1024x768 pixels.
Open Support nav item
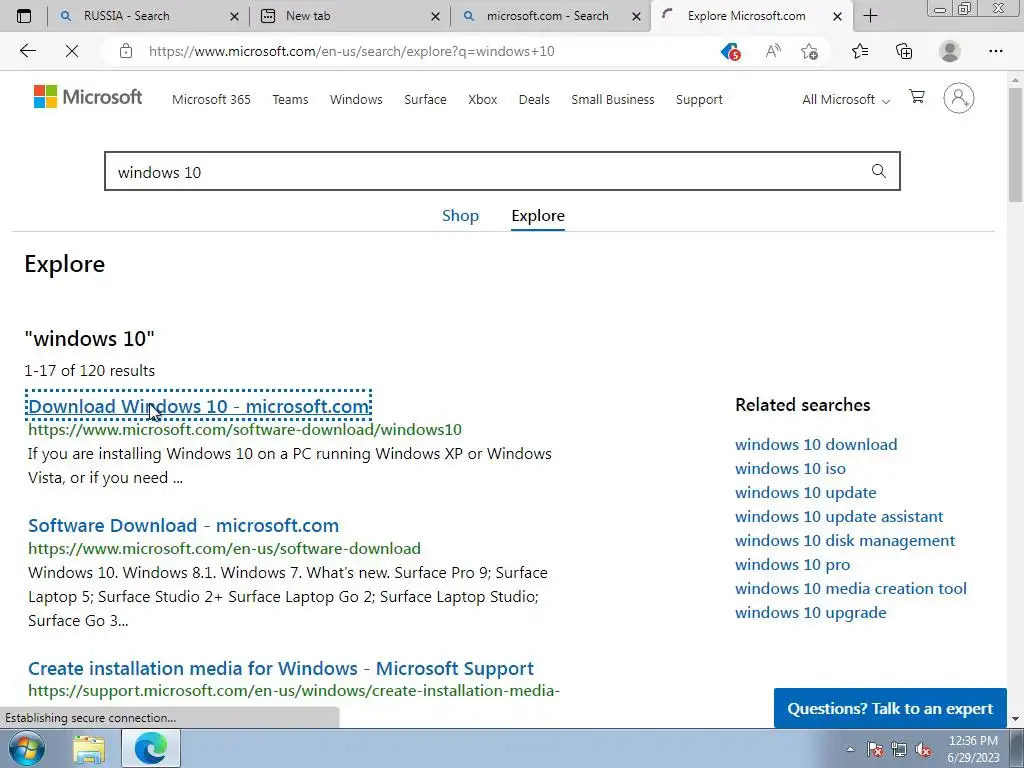coord(699,99)
